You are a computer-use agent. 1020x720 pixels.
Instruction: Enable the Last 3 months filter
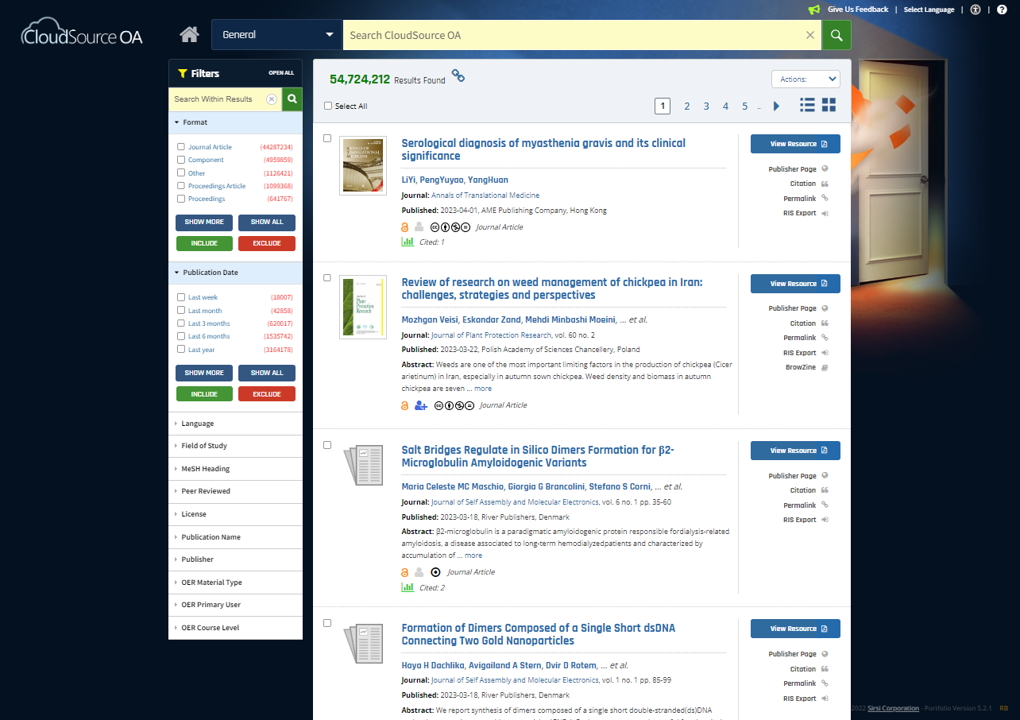coord(181,323)
